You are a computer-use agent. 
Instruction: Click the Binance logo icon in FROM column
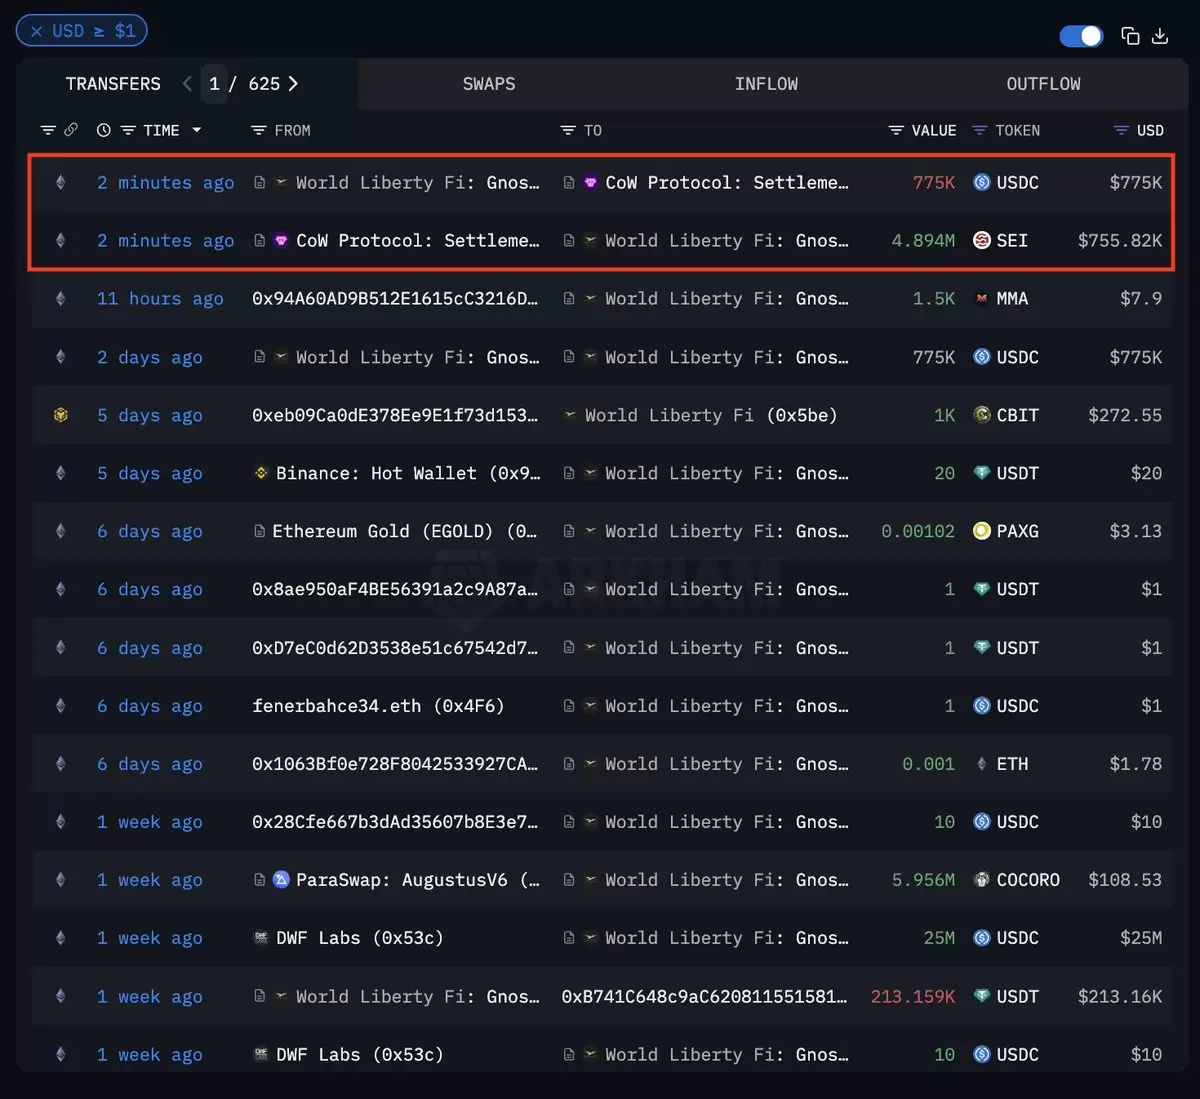pyautogui.click(x=262, y=473)
